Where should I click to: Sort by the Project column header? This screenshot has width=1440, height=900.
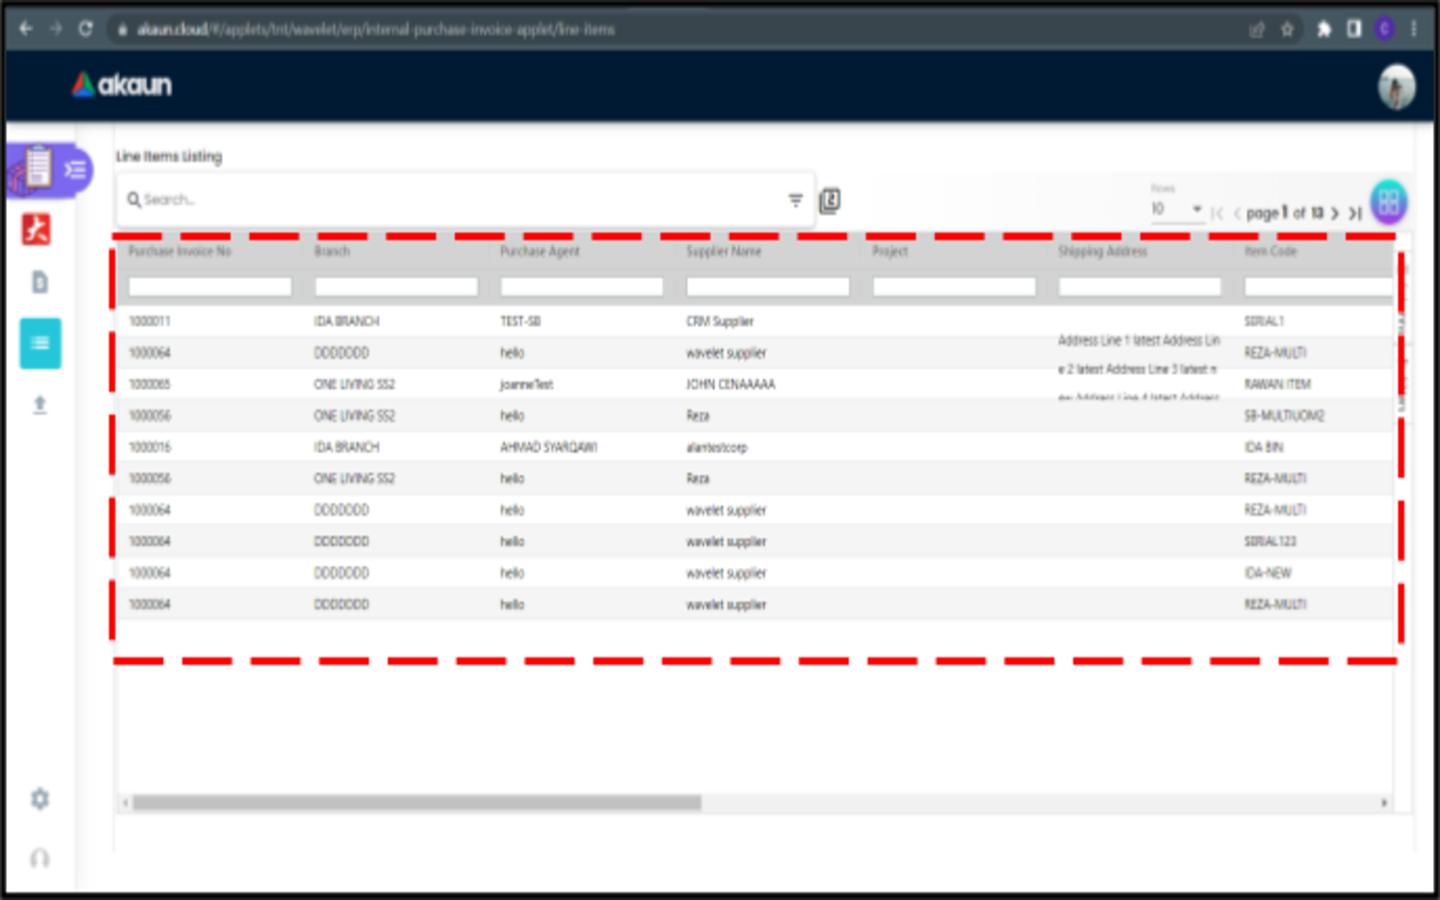[890, 251]
